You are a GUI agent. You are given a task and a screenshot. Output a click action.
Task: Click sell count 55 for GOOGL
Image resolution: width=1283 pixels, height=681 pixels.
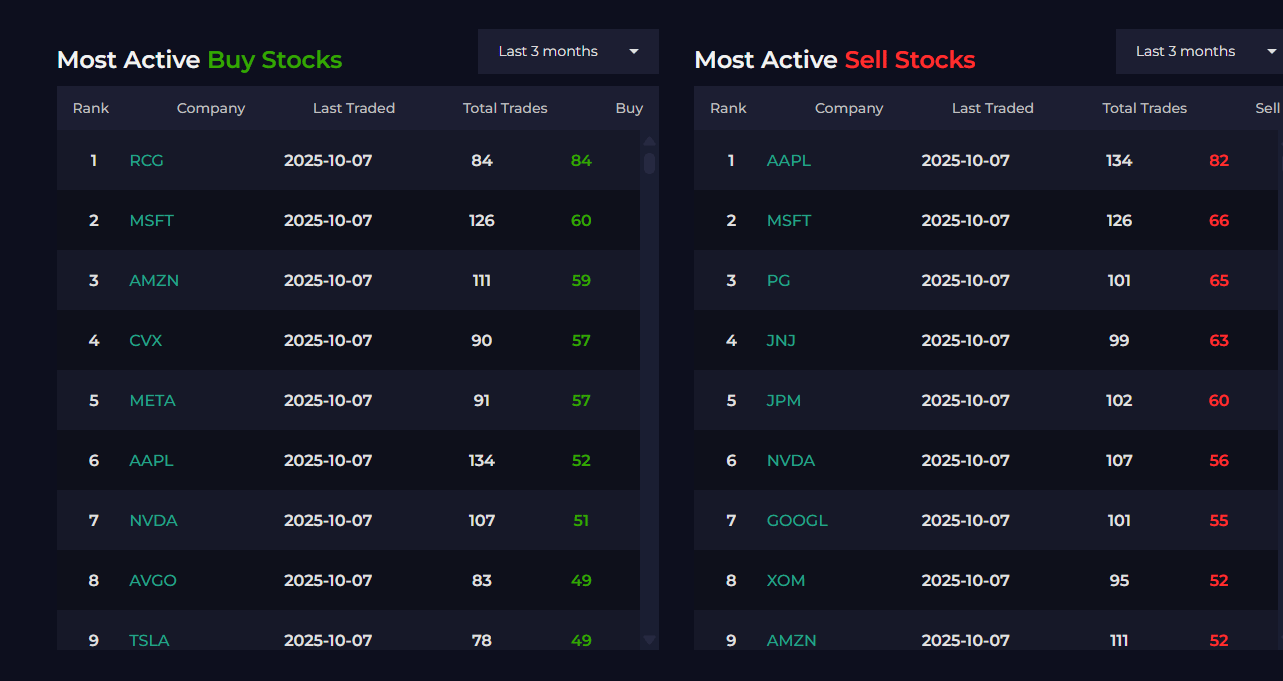1219,520
